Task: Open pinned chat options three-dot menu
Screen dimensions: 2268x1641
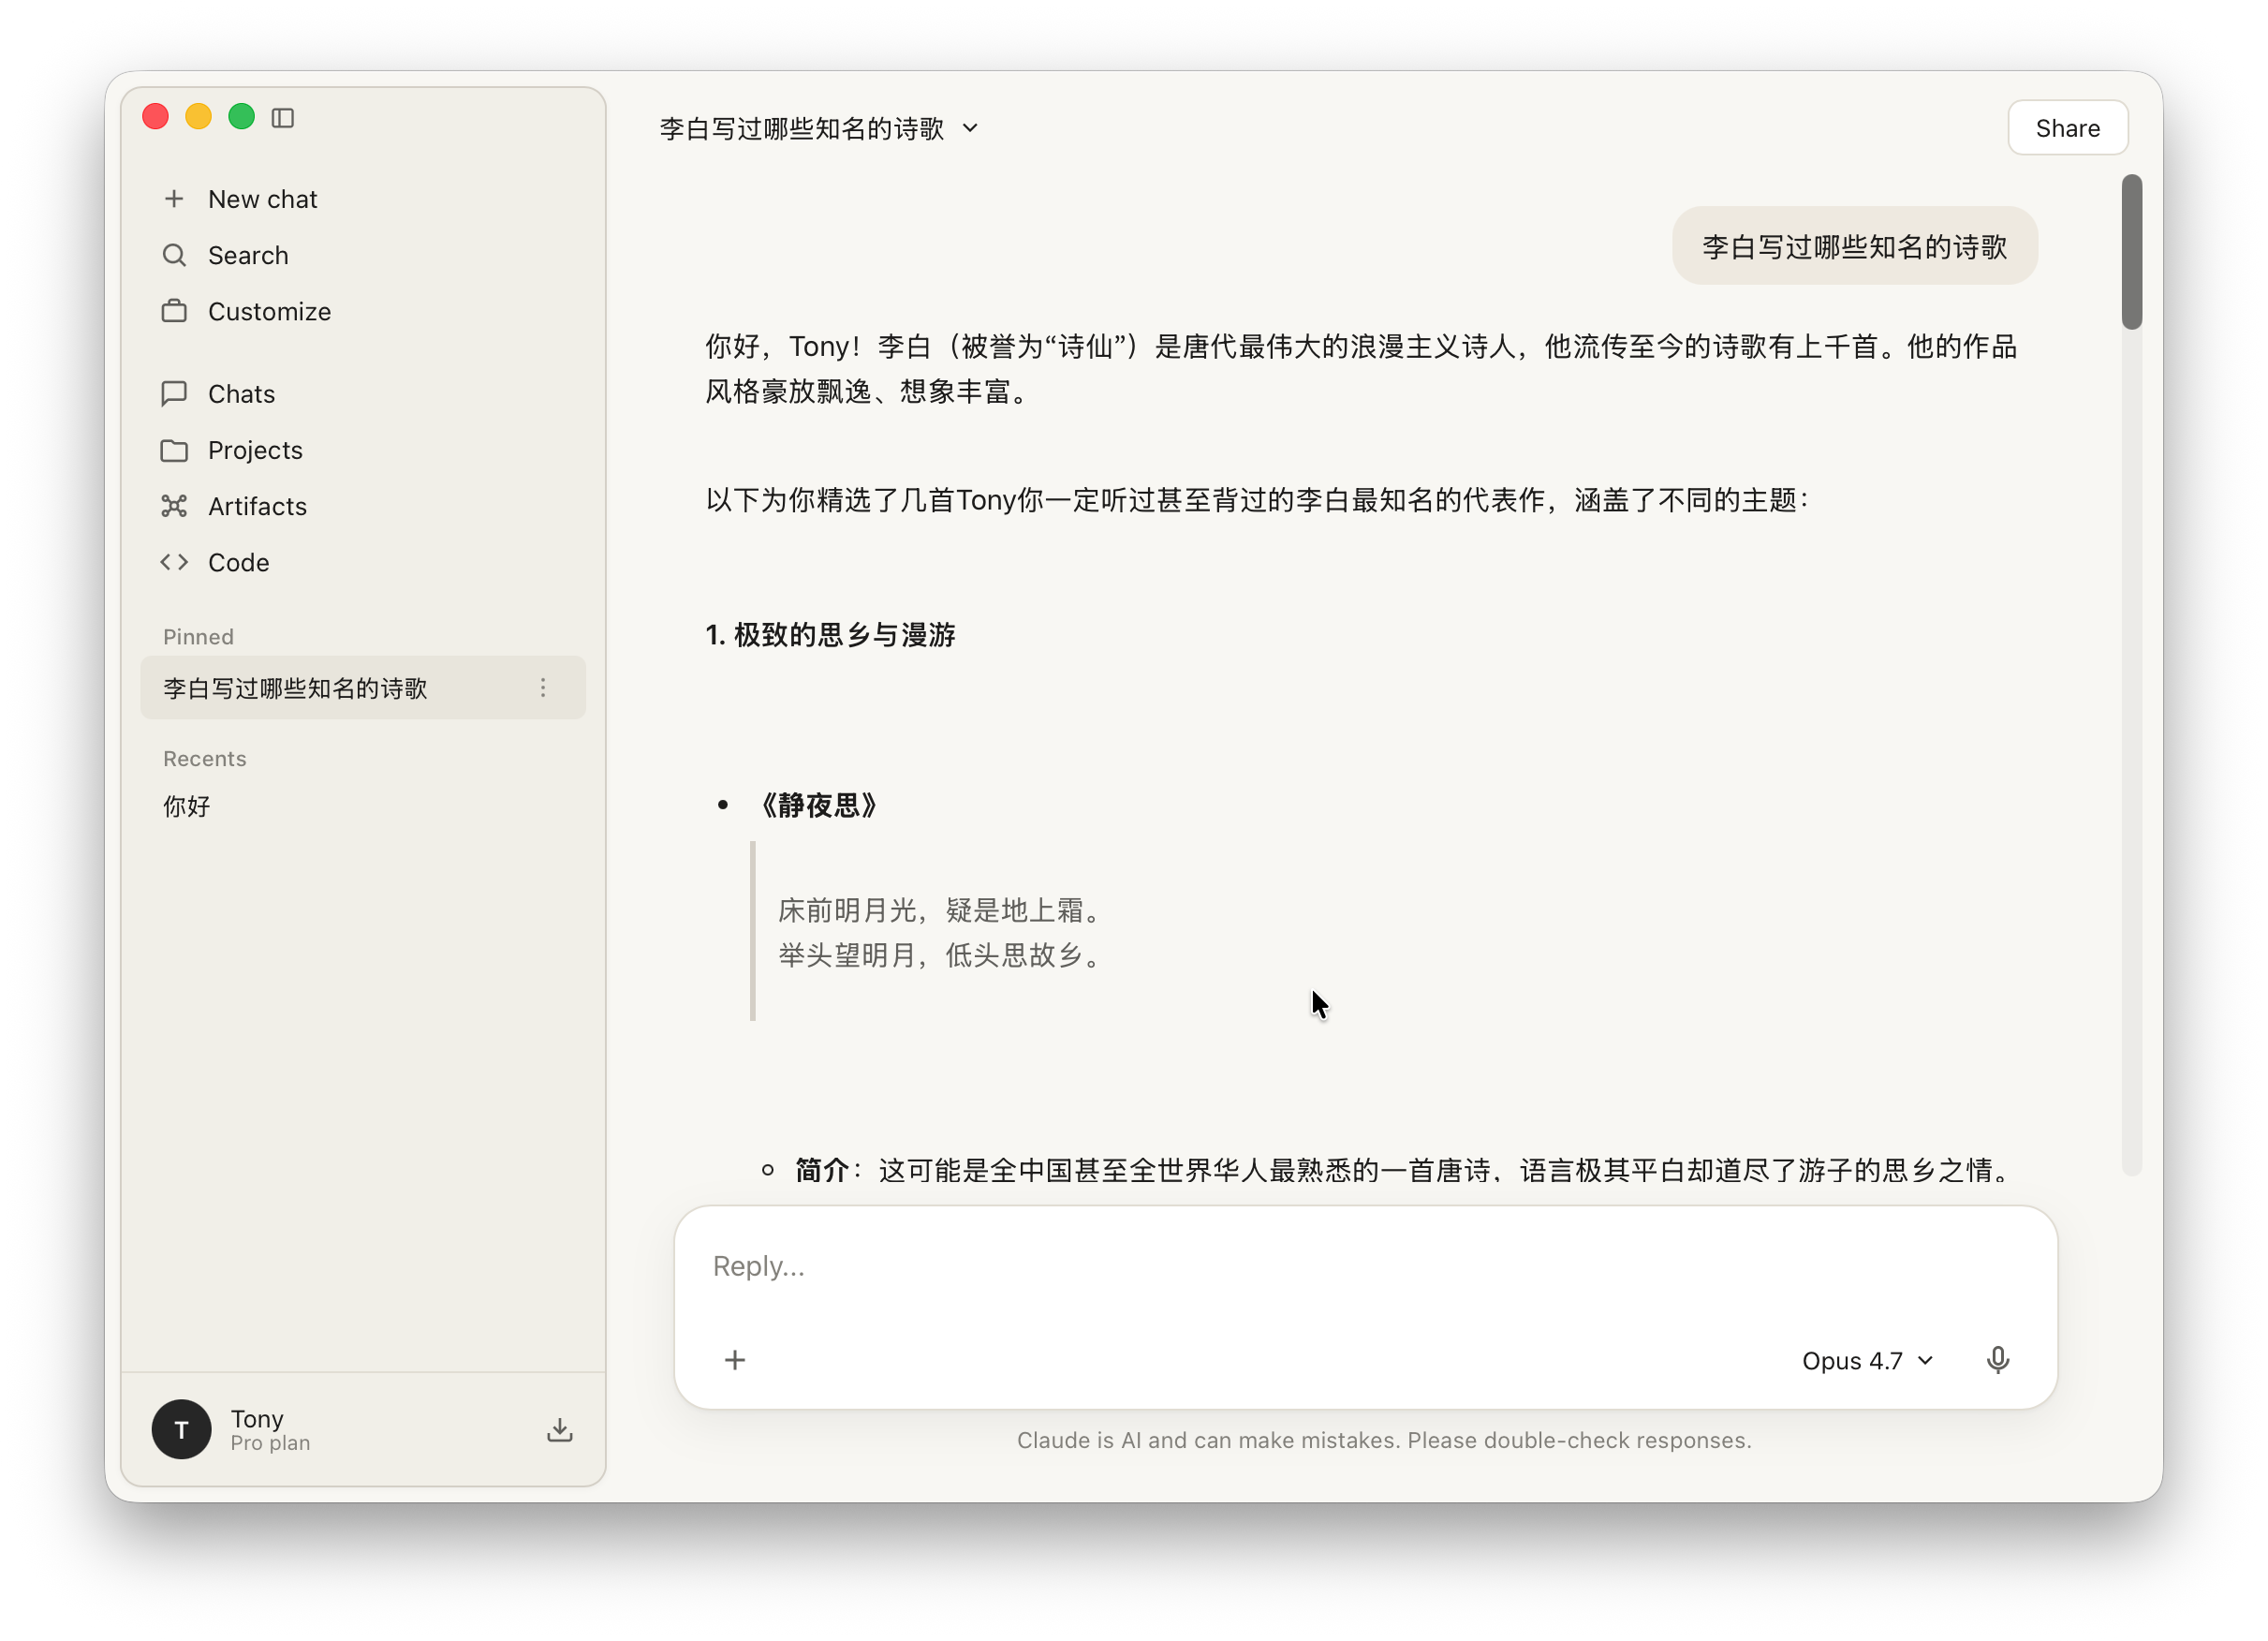Action: (543, 688)
